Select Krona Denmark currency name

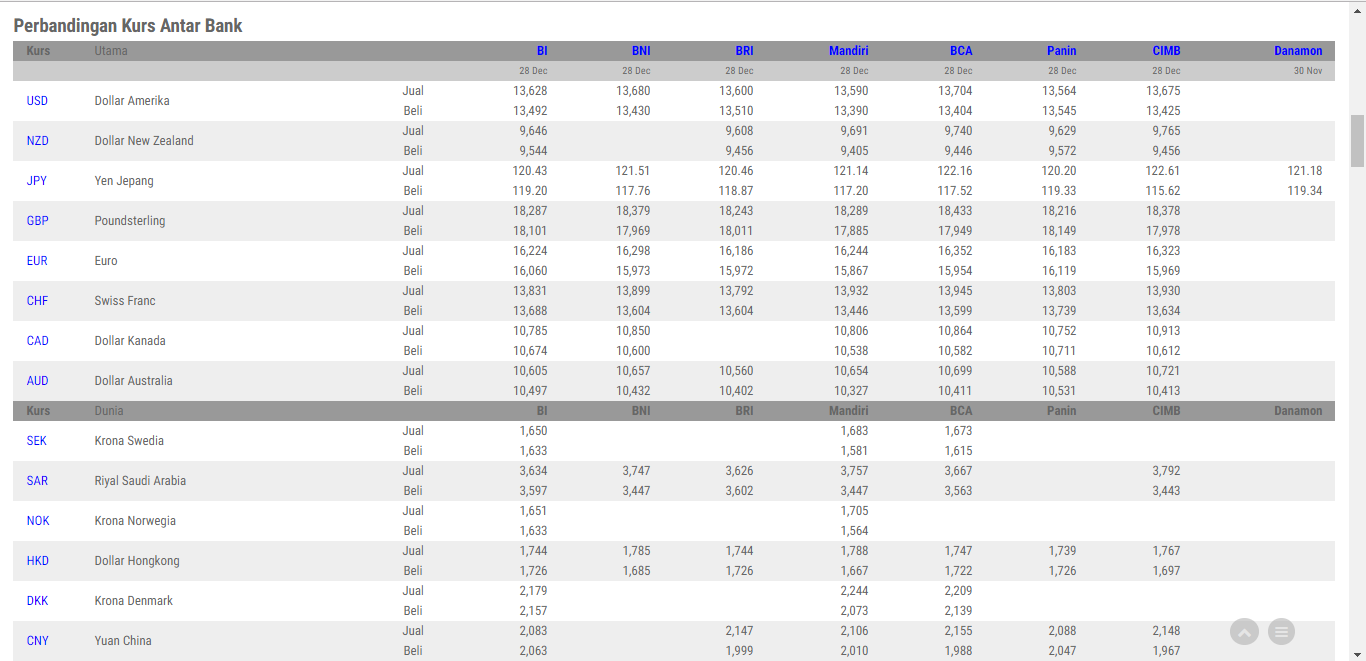134,601
